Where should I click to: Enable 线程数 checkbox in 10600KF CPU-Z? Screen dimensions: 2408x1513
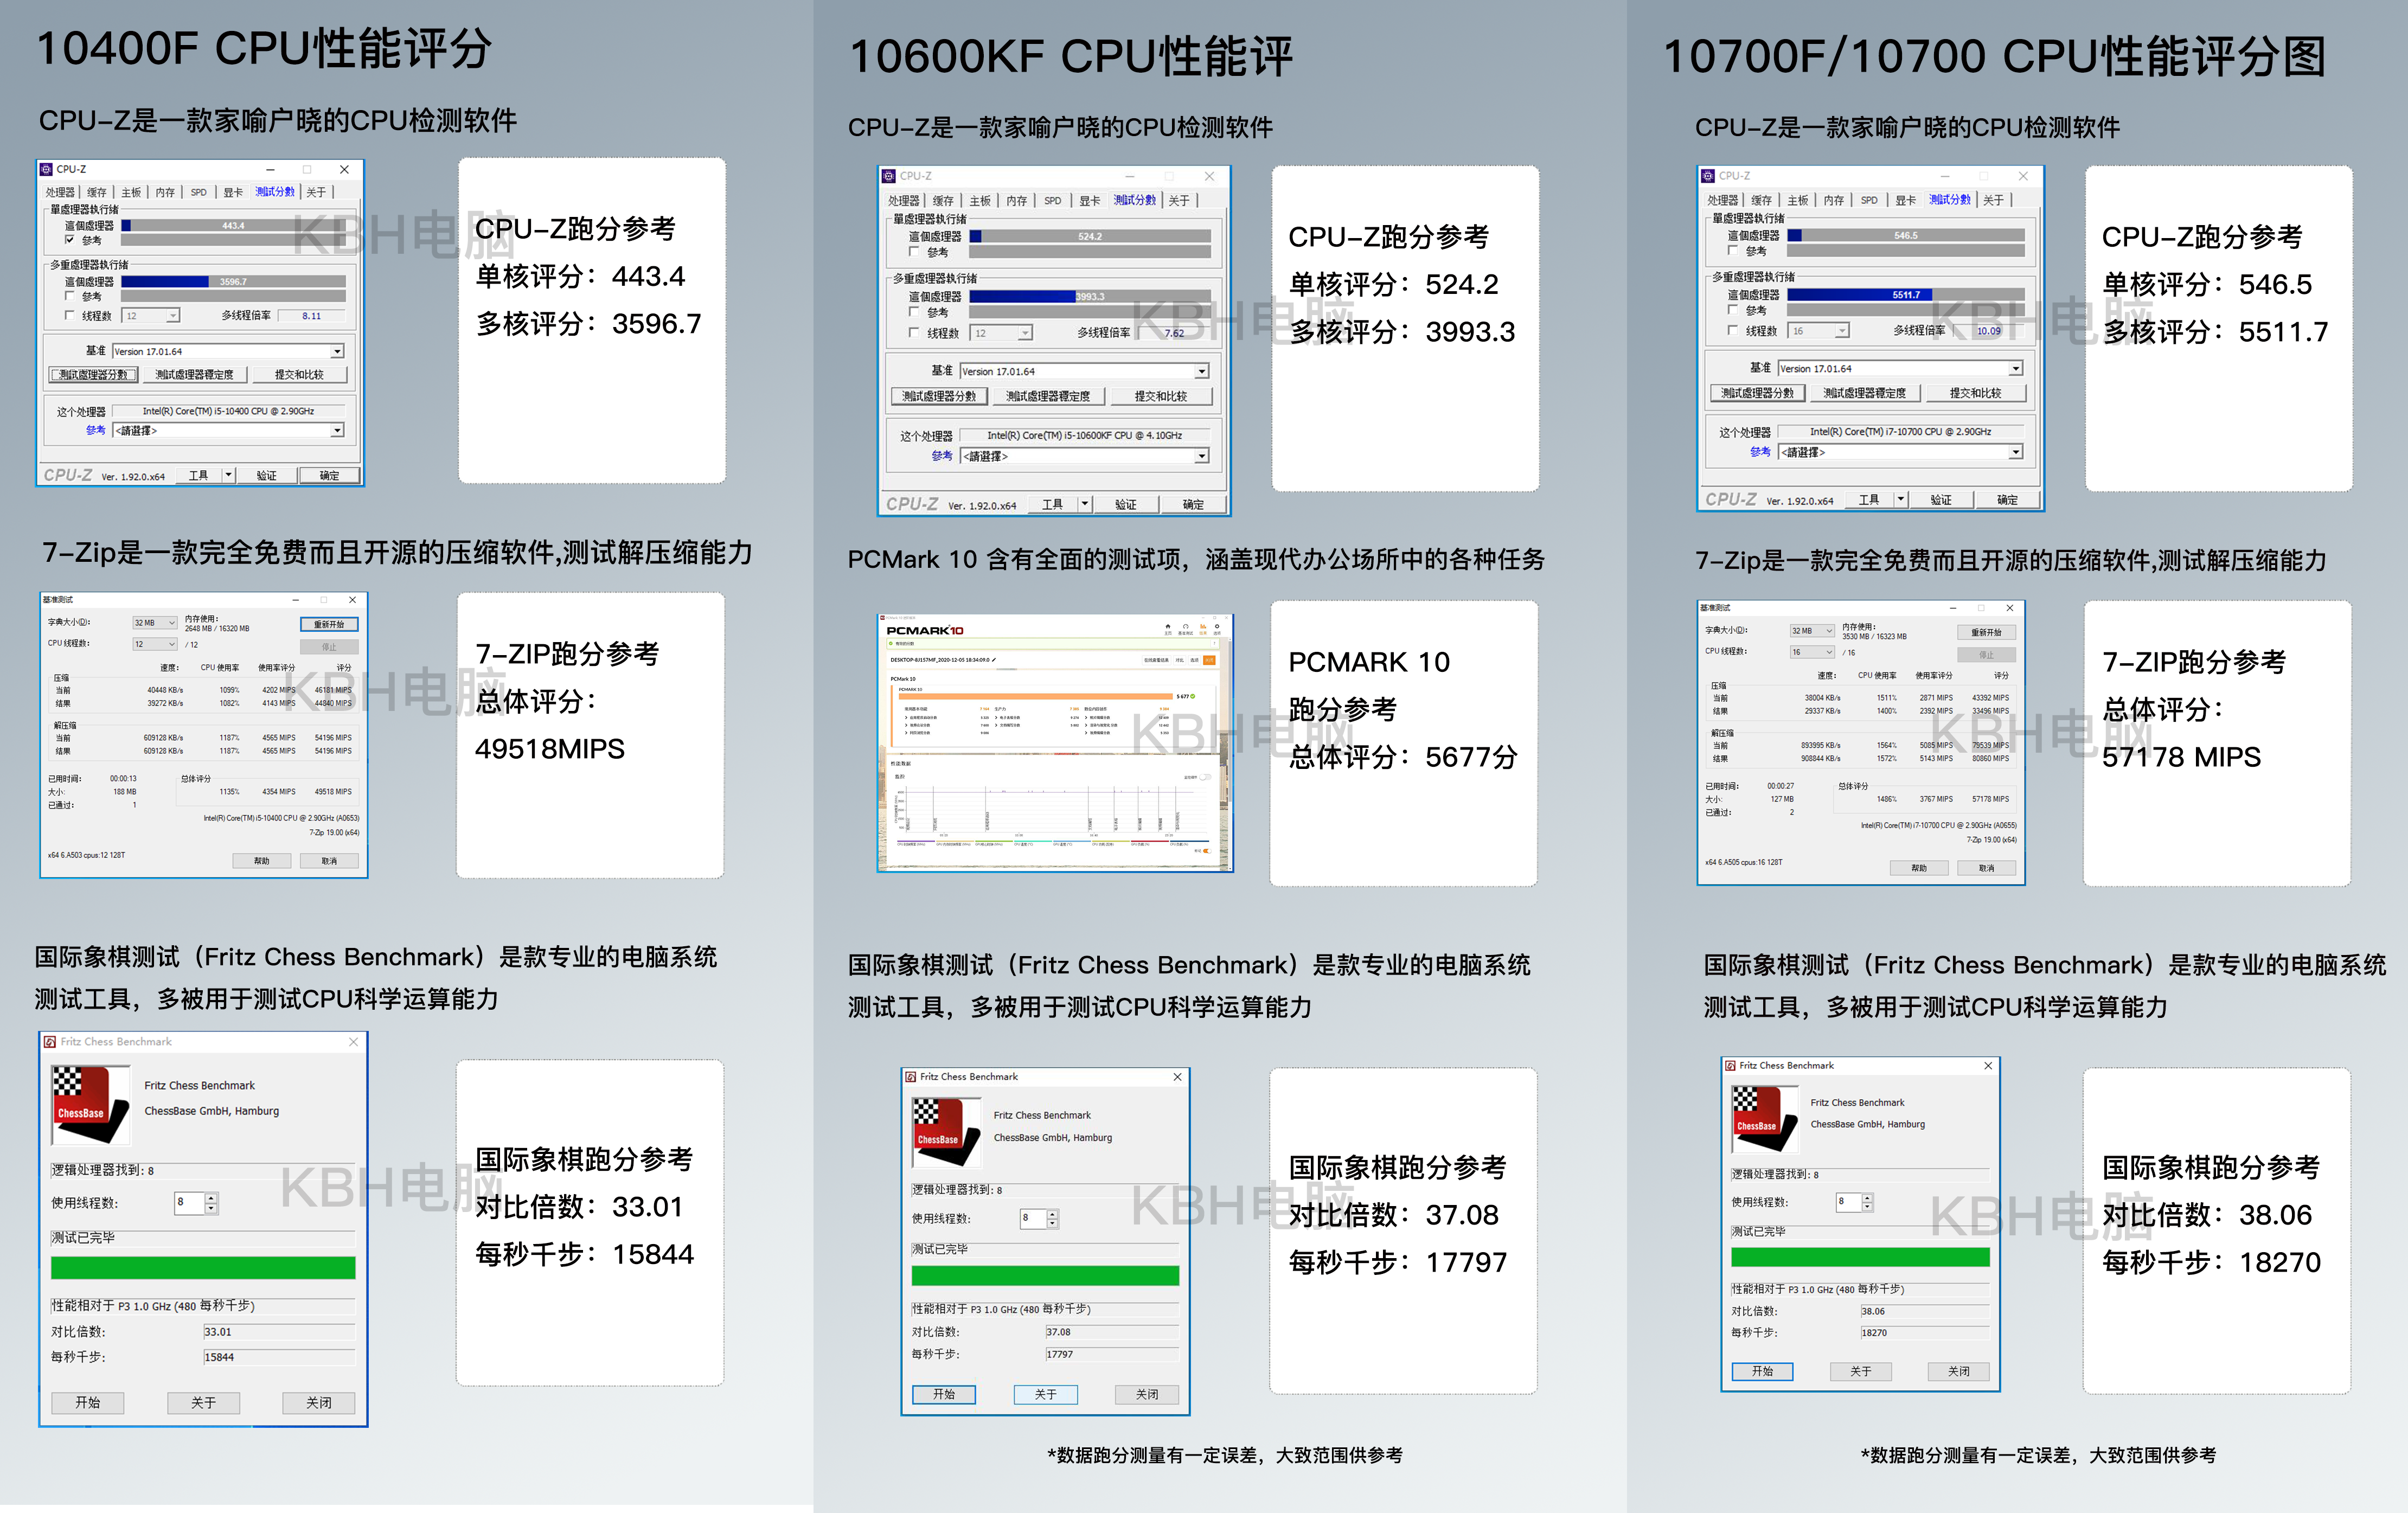click(x=914, y=332)
